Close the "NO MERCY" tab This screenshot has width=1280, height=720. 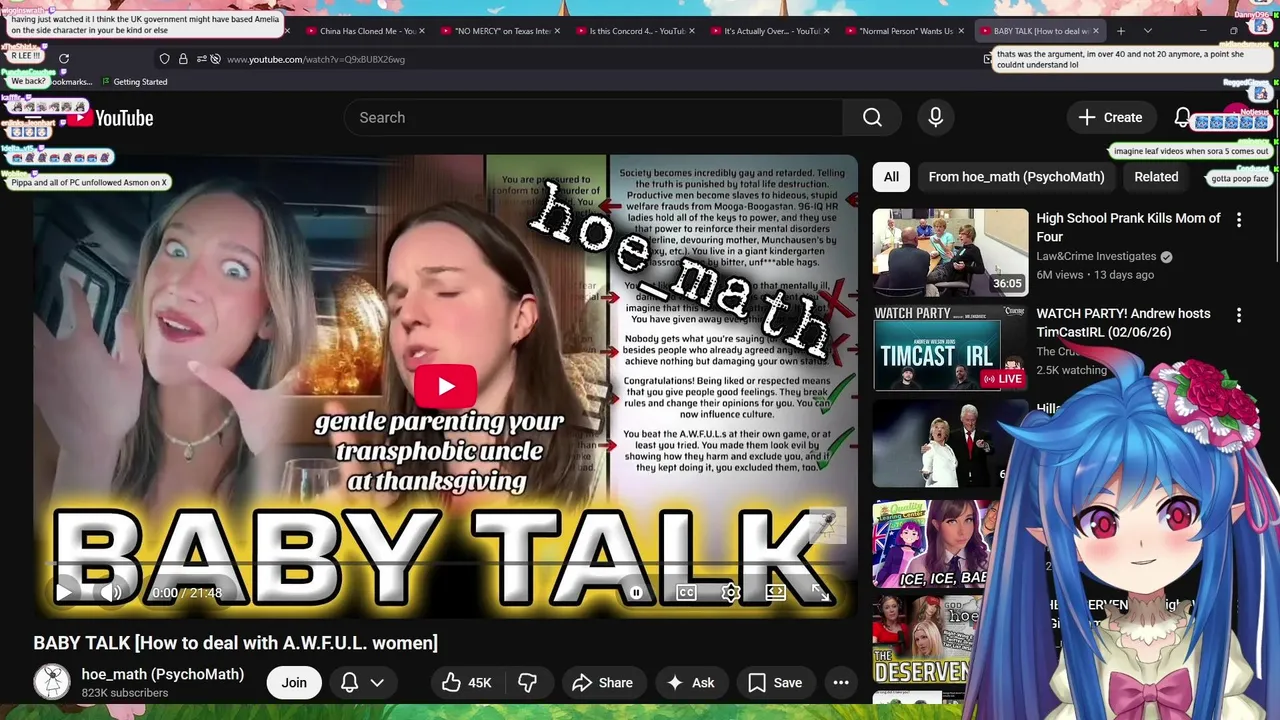pyautogui.click(x=557, y=31)
